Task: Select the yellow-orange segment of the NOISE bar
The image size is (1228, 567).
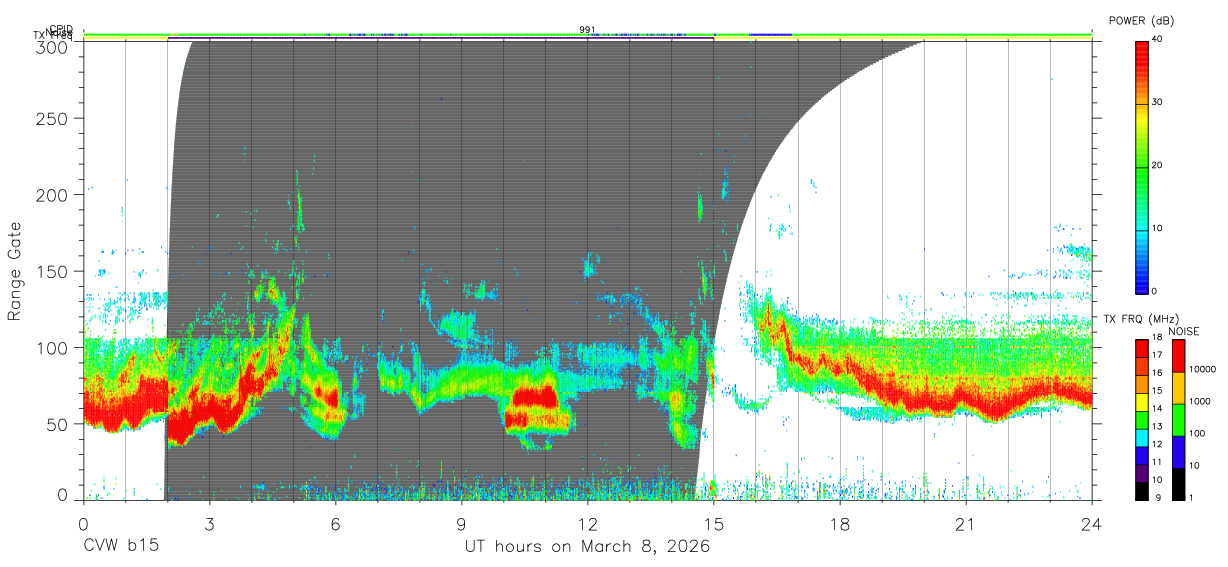Action: point(1178,388)
